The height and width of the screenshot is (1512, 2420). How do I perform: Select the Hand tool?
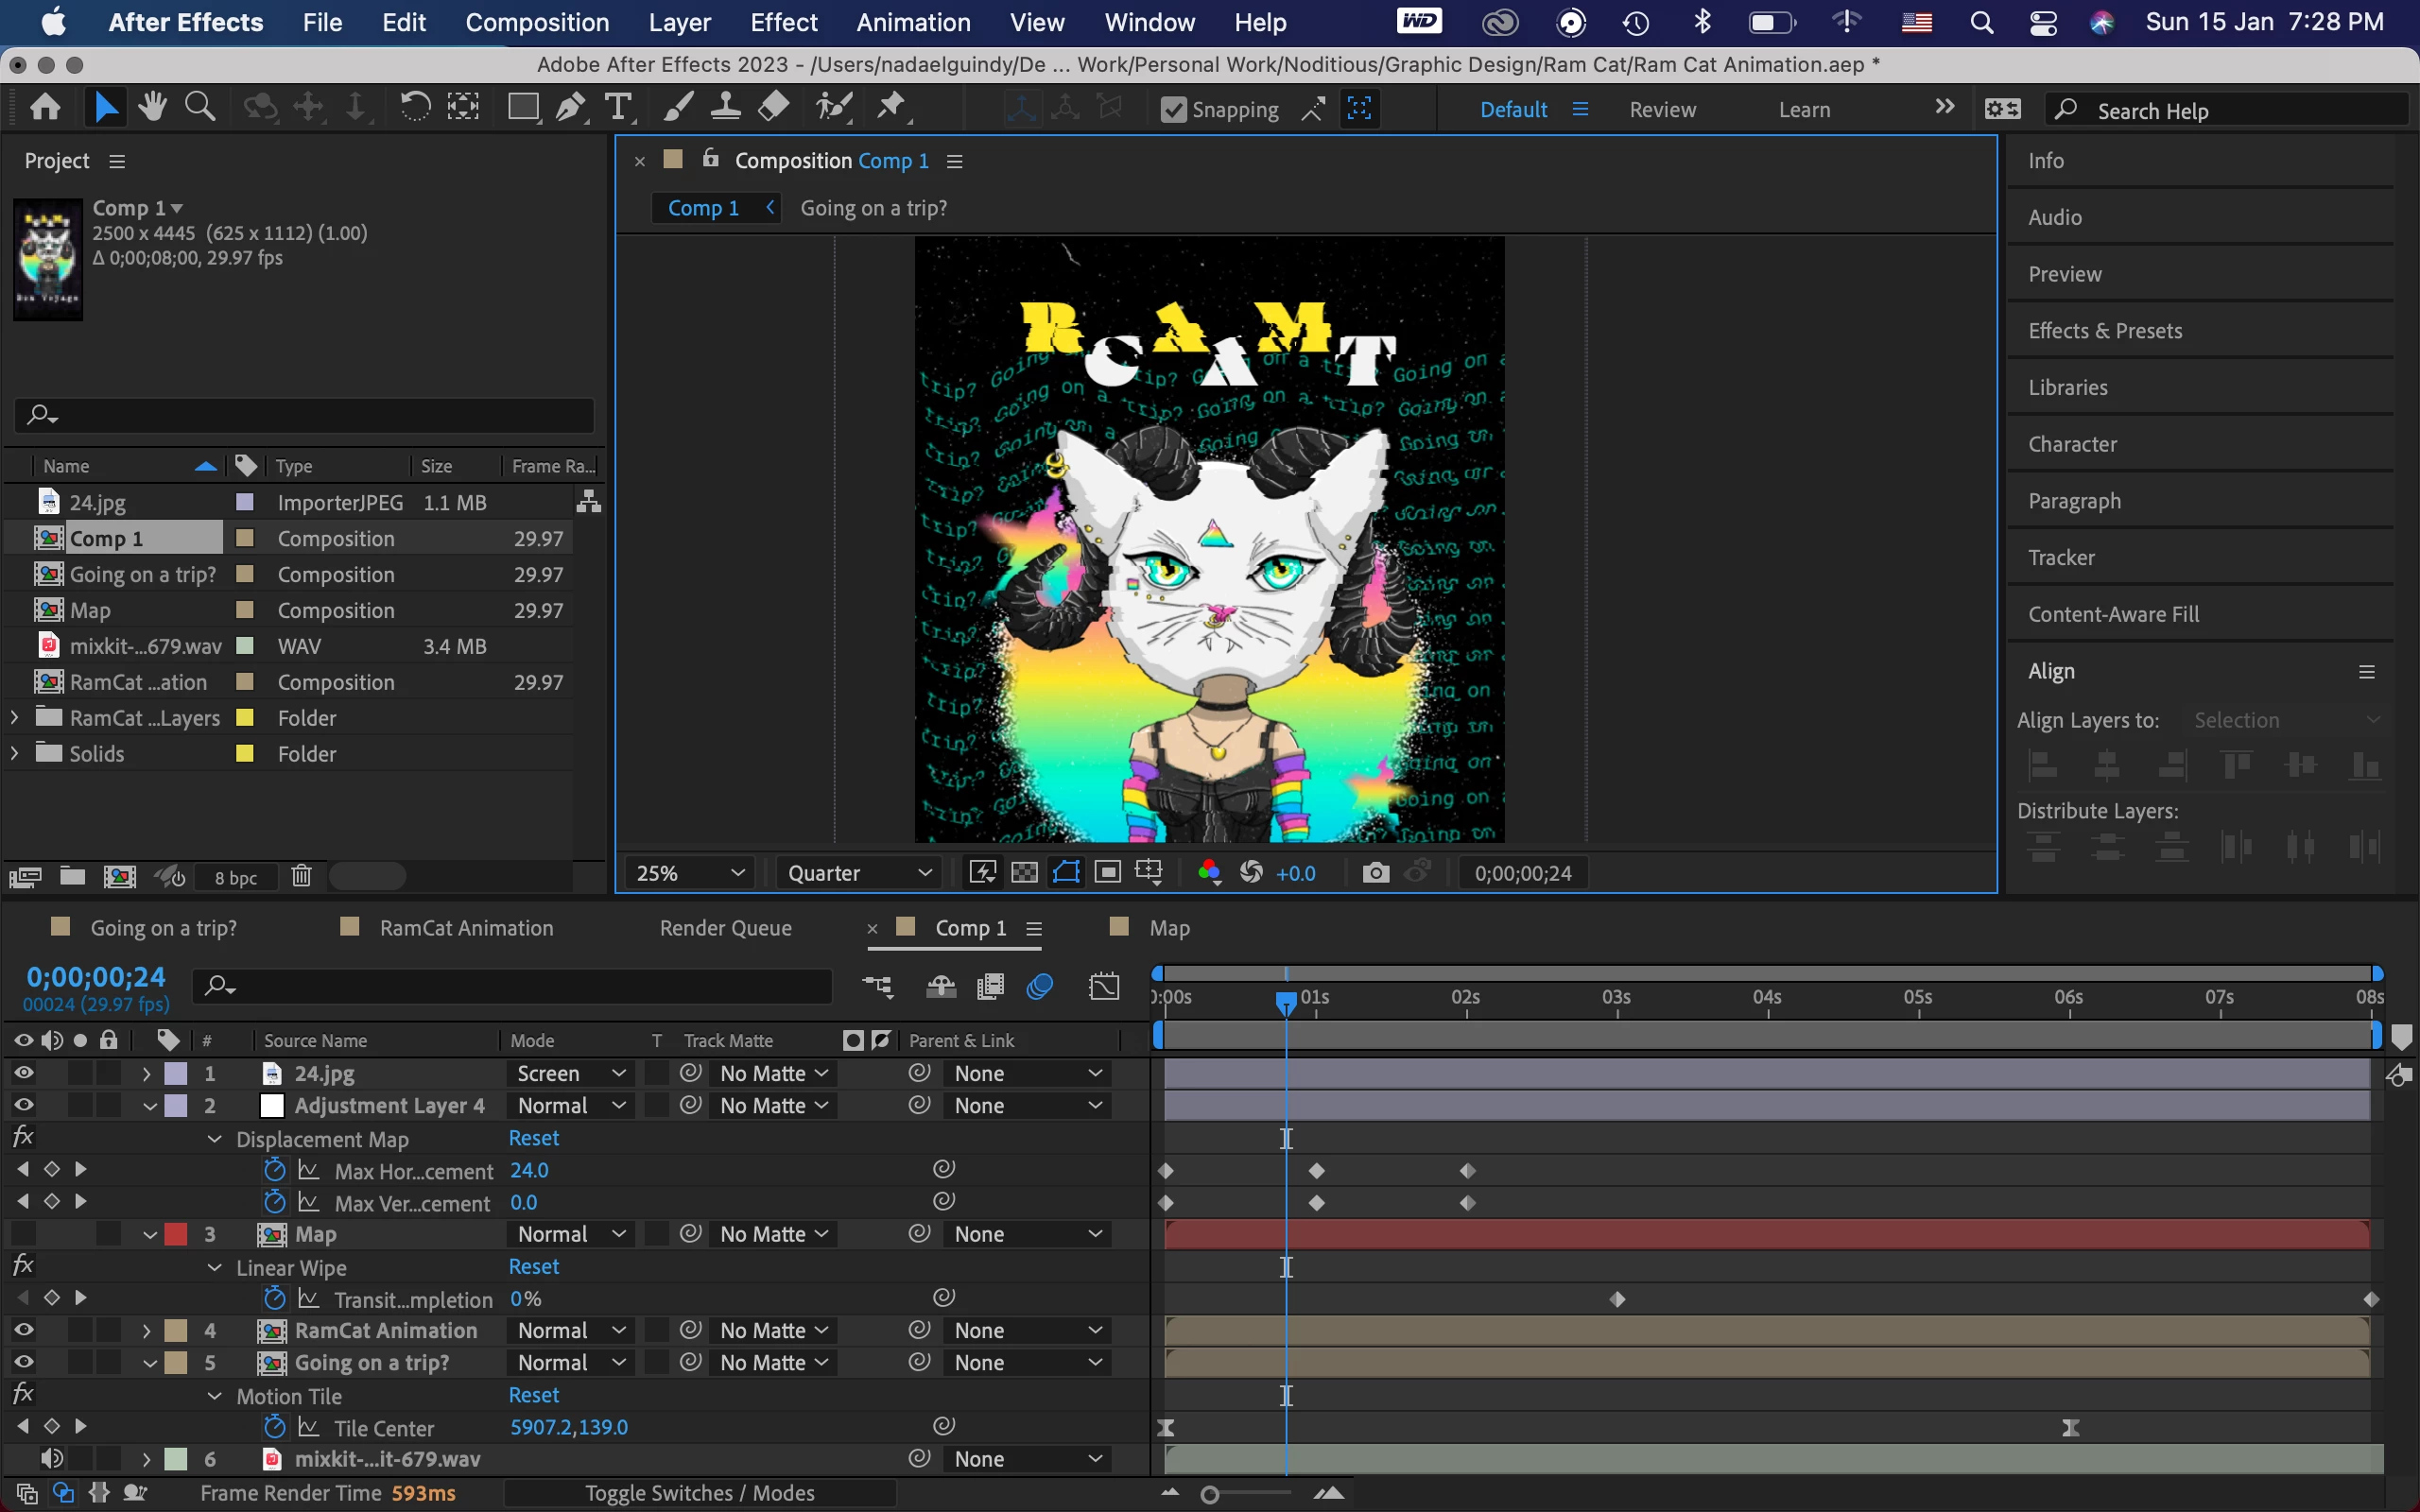click(x=152, y=107)
